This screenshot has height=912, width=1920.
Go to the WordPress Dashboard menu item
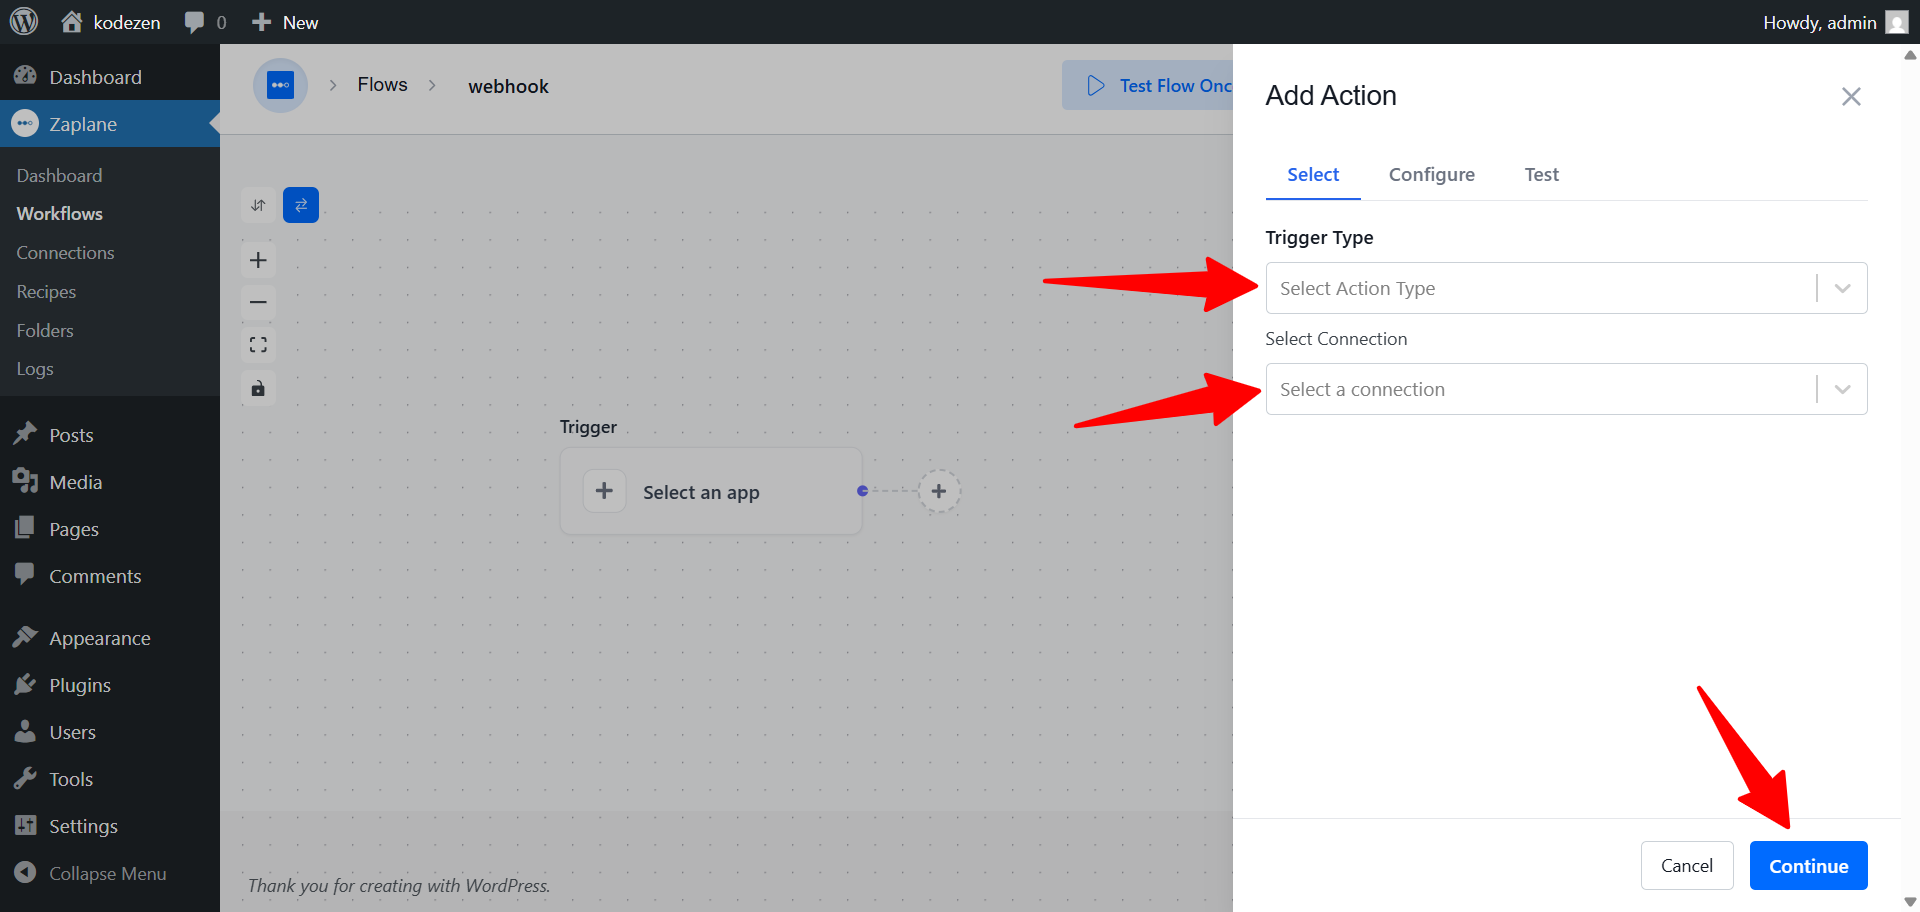coord(110,77)
